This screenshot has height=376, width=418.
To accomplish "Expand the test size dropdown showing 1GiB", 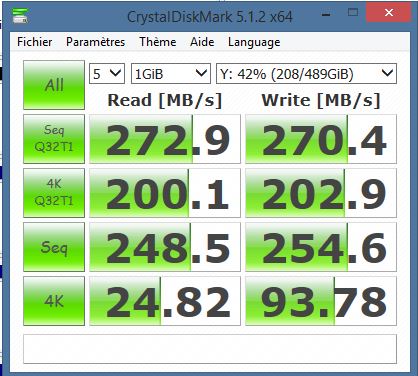I will (171, 73).
